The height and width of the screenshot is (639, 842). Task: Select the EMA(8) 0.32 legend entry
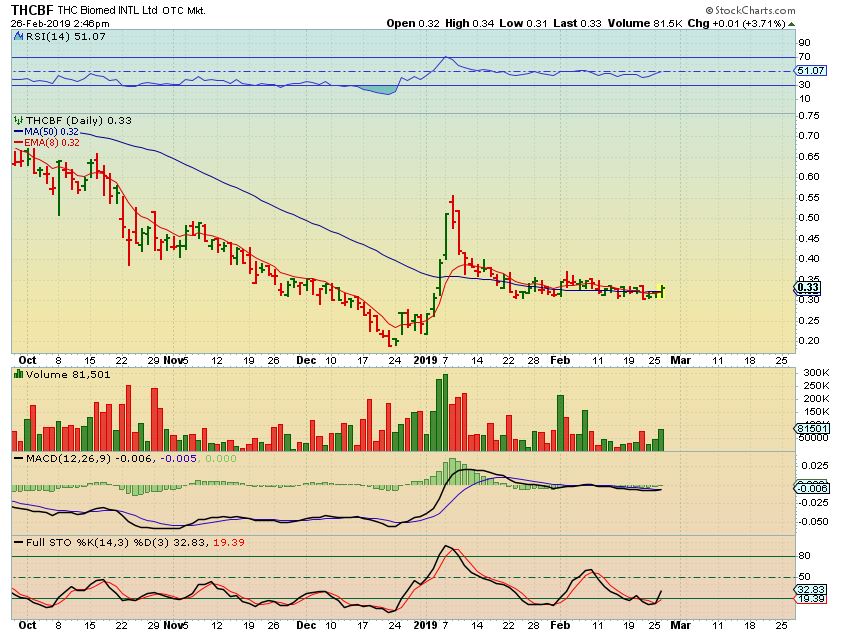point(47,143)
